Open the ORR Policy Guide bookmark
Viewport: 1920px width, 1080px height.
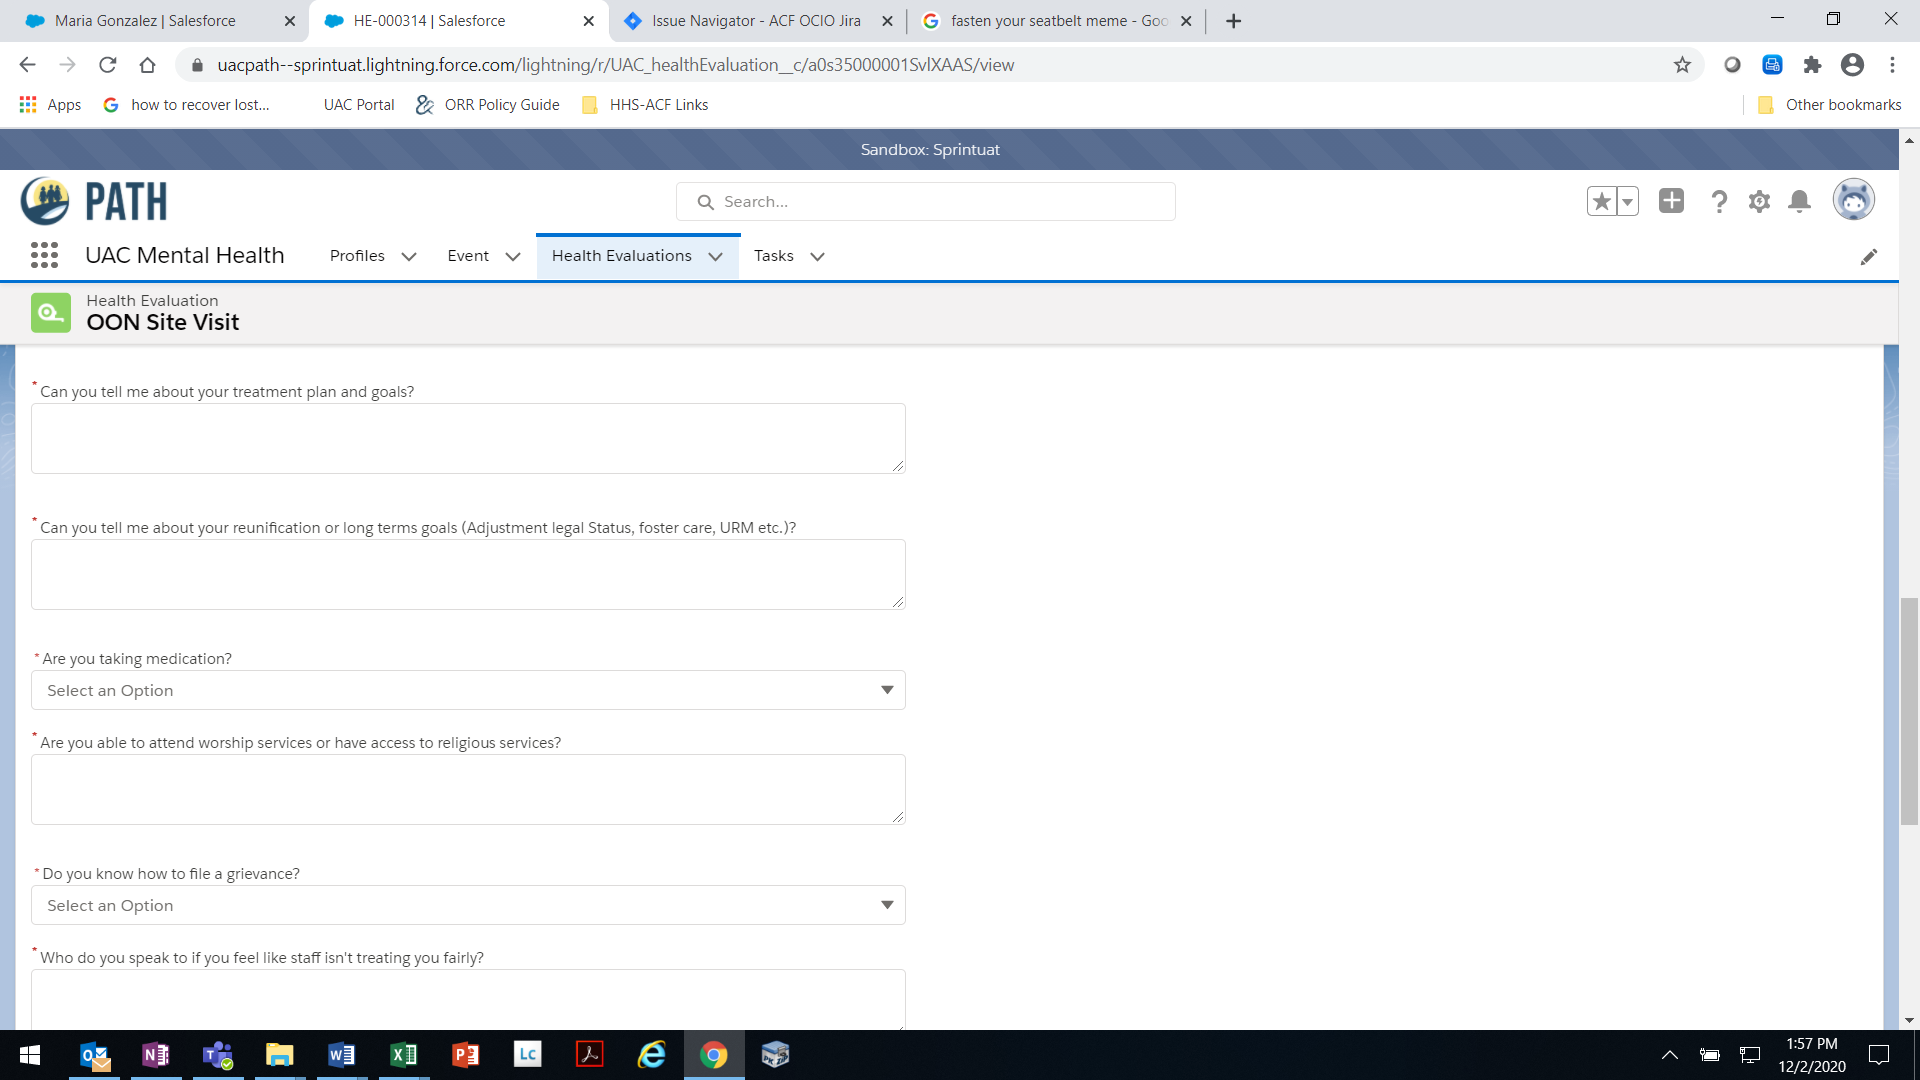(501, 105)
